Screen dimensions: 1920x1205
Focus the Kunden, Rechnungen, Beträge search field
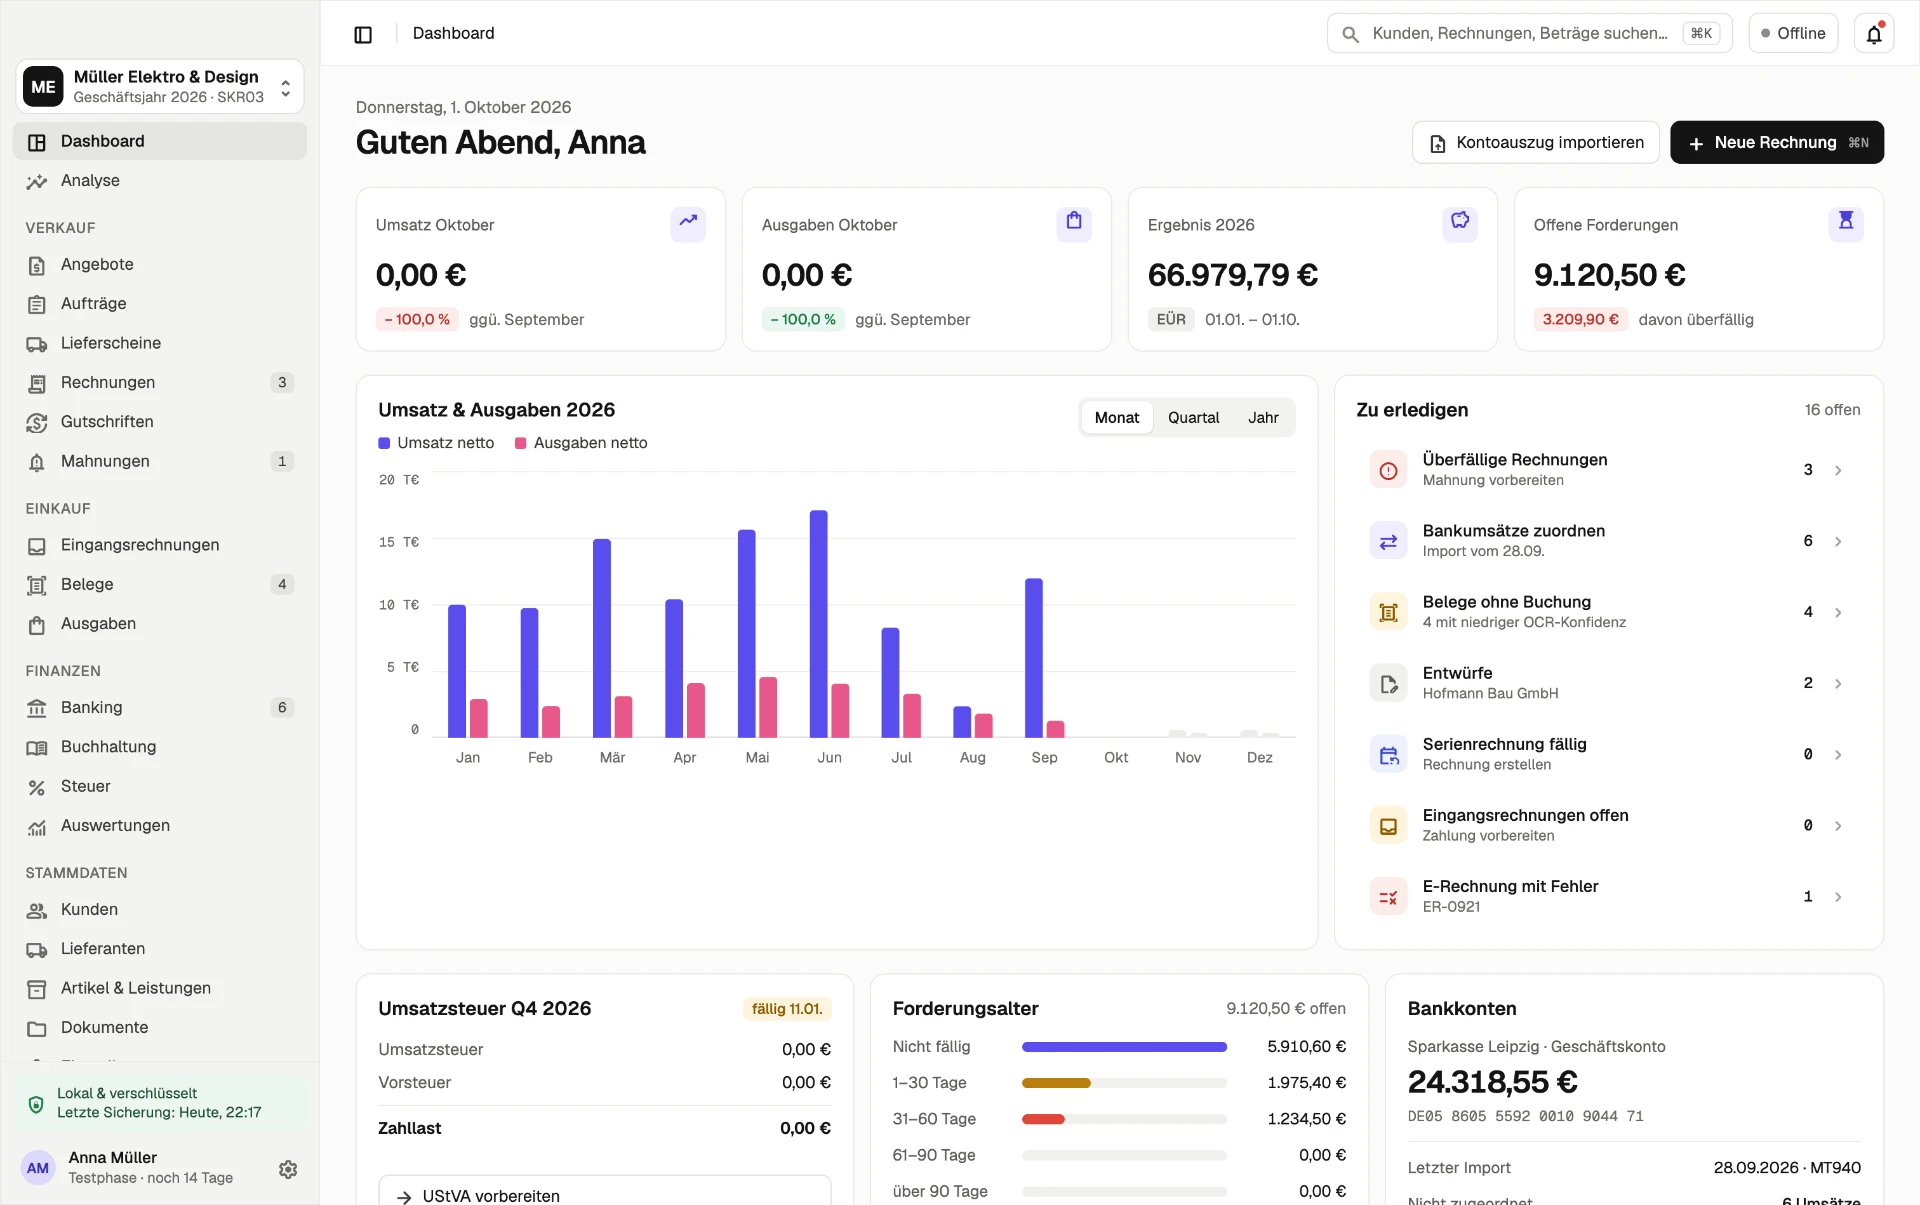pyautogui.click(x=1530, y=34)
